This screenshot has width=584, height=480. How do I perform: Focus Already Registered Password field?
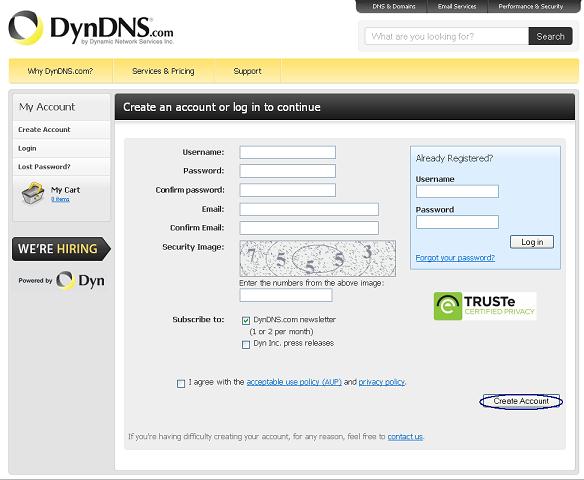[x=457, y=222]
